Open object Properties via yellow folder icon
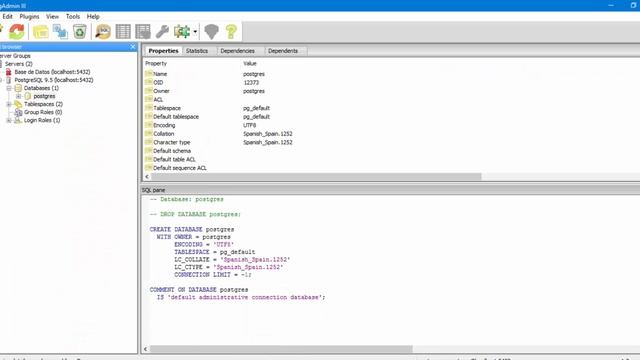640x360 pixels. click(x=40, y=31)
